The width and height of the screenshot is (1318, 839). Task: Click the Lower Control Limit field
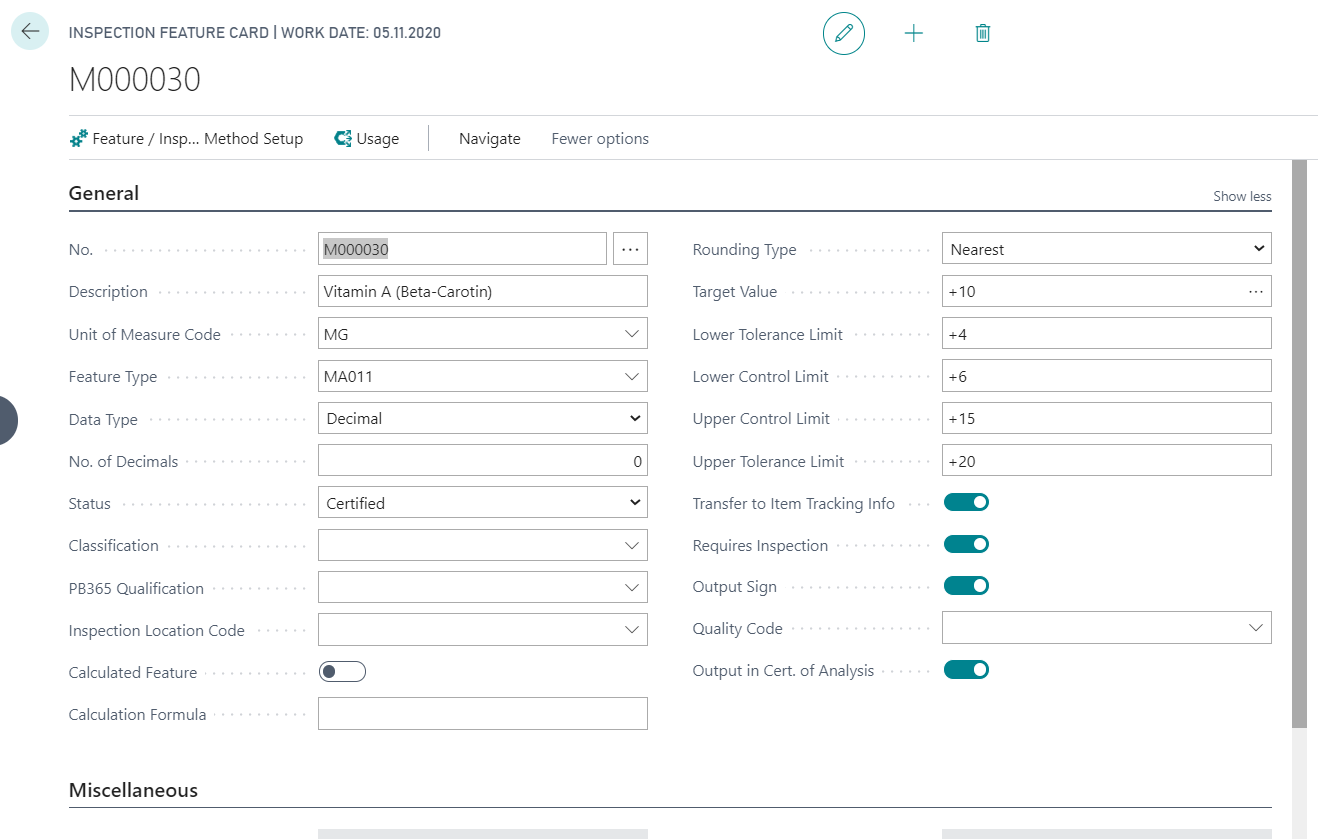coord(1107,376)
